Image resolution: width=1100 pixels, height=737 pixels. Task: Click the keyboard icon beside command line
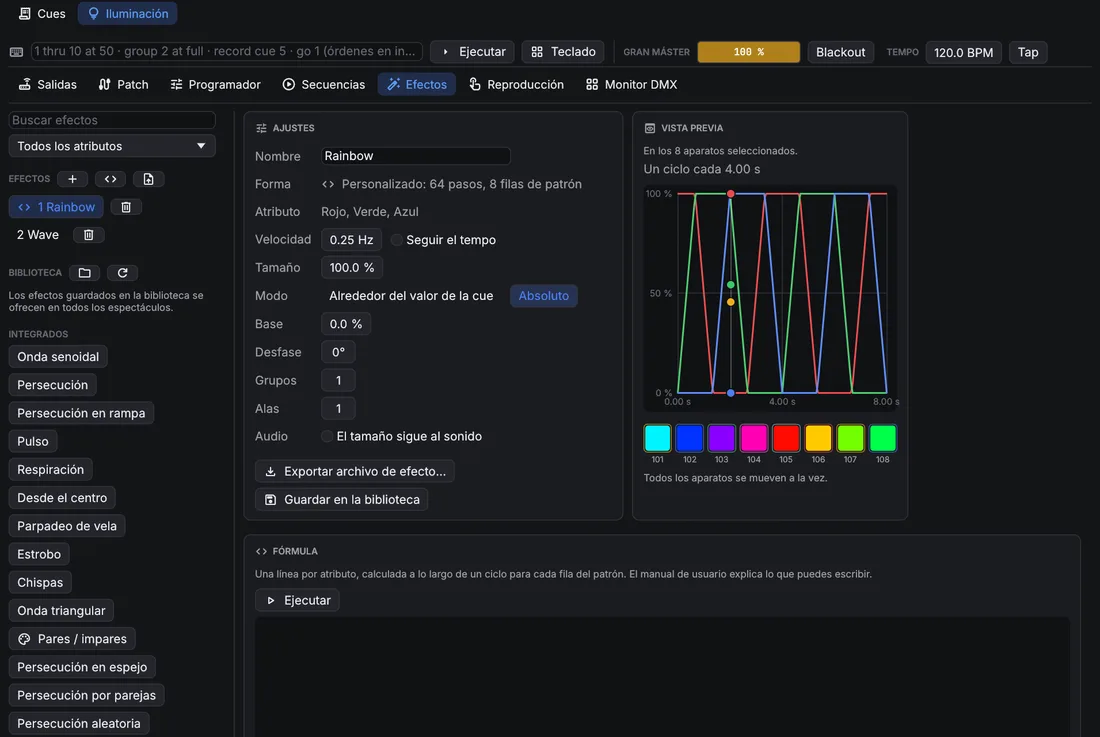click(x=16, y=52)
